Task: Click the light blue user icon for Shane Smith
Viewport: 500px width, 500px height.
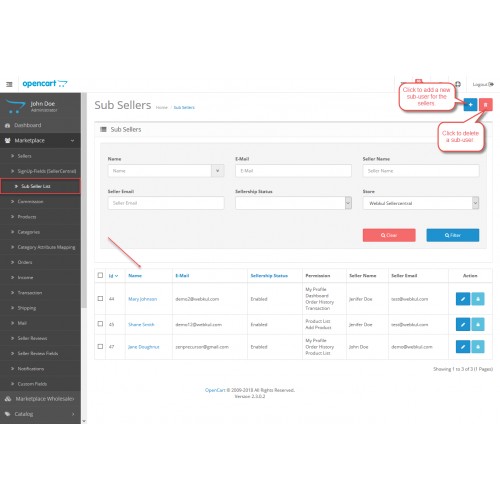Action: (478, 324)
